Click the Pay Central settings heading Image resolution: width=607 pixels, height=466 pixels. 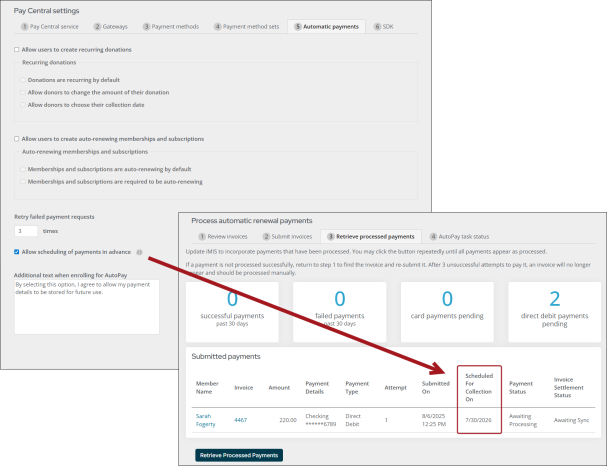[x=46, y=11]
